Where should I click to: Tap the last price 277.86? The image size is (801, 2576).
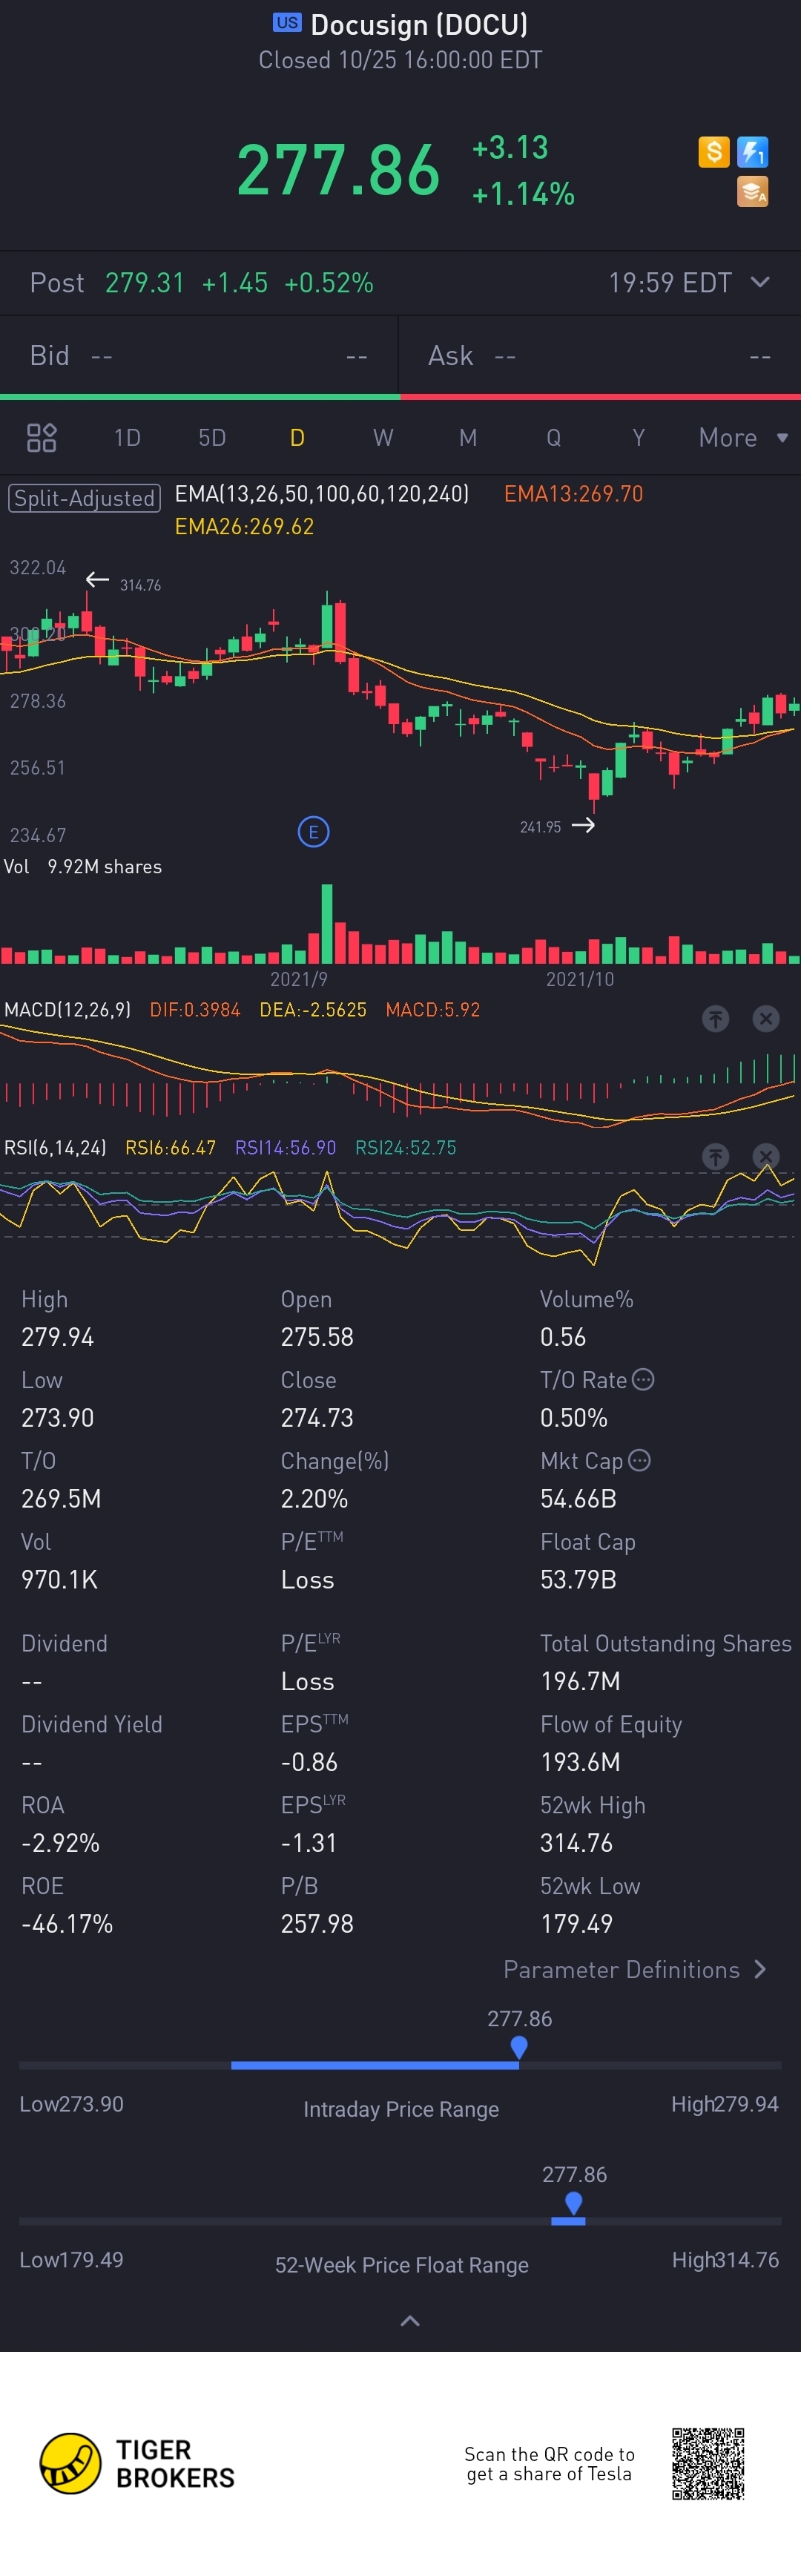[338, 169]
